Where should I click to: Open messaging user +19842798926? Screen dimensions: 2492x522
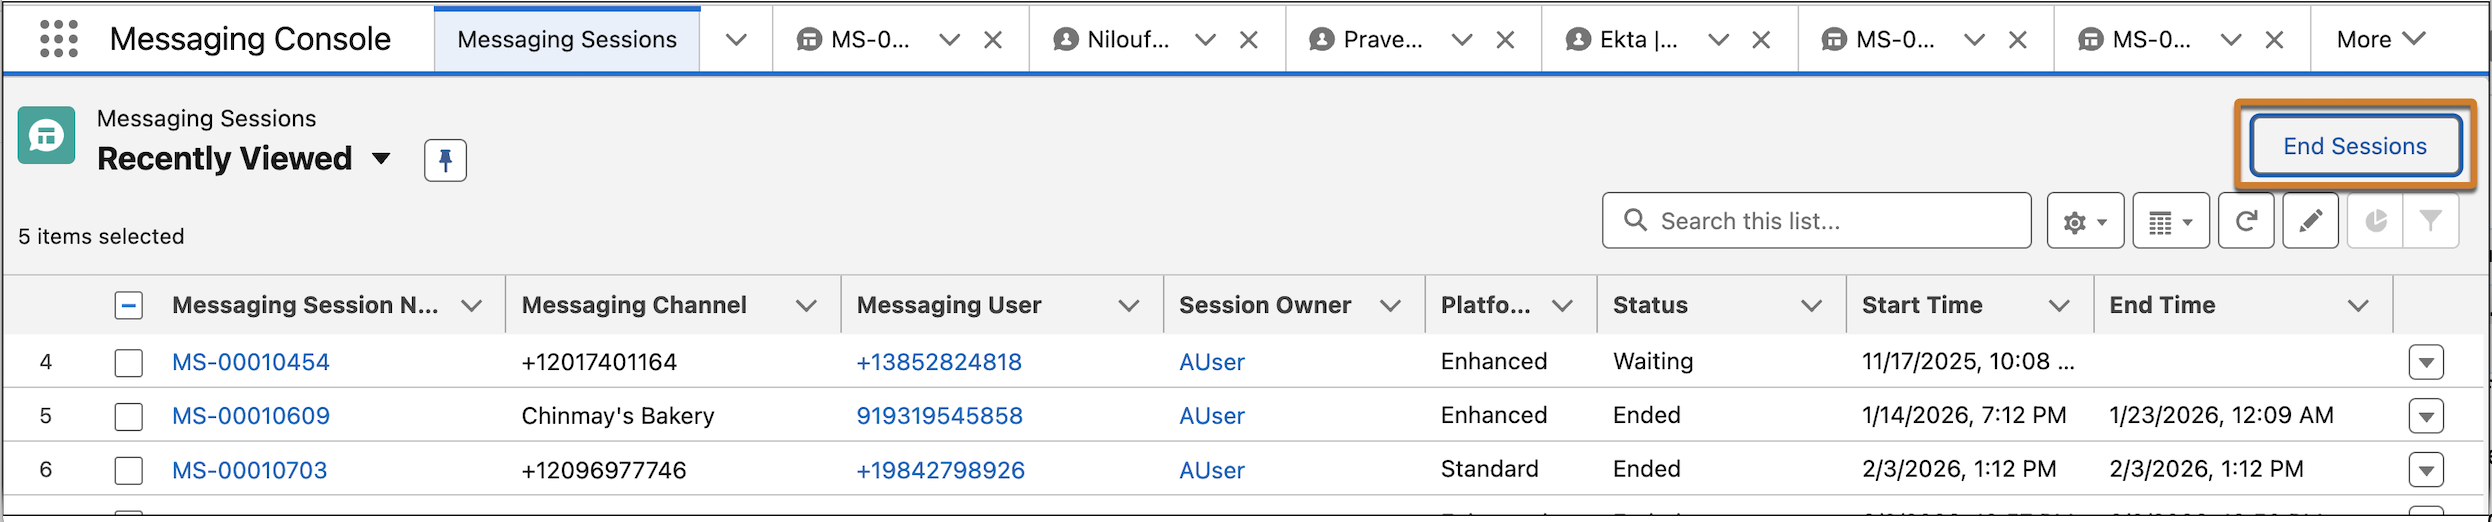tap(941, 470)
